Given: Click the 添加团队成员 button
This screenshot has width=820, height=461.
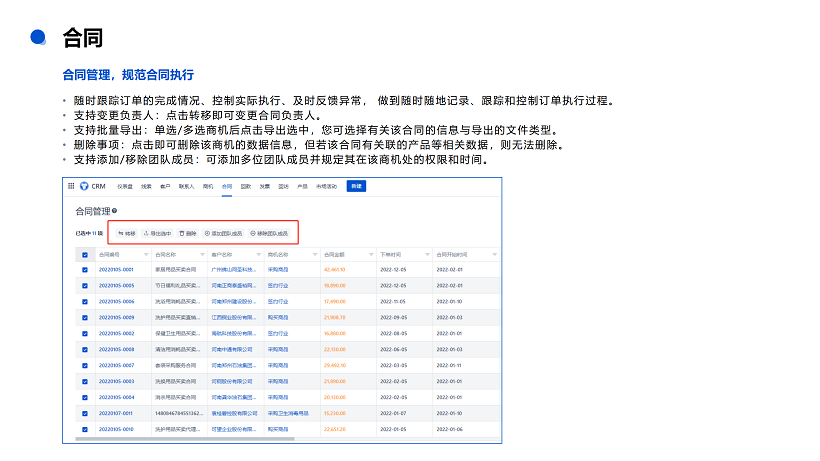Looking at the screenshot, I should 224,234.
